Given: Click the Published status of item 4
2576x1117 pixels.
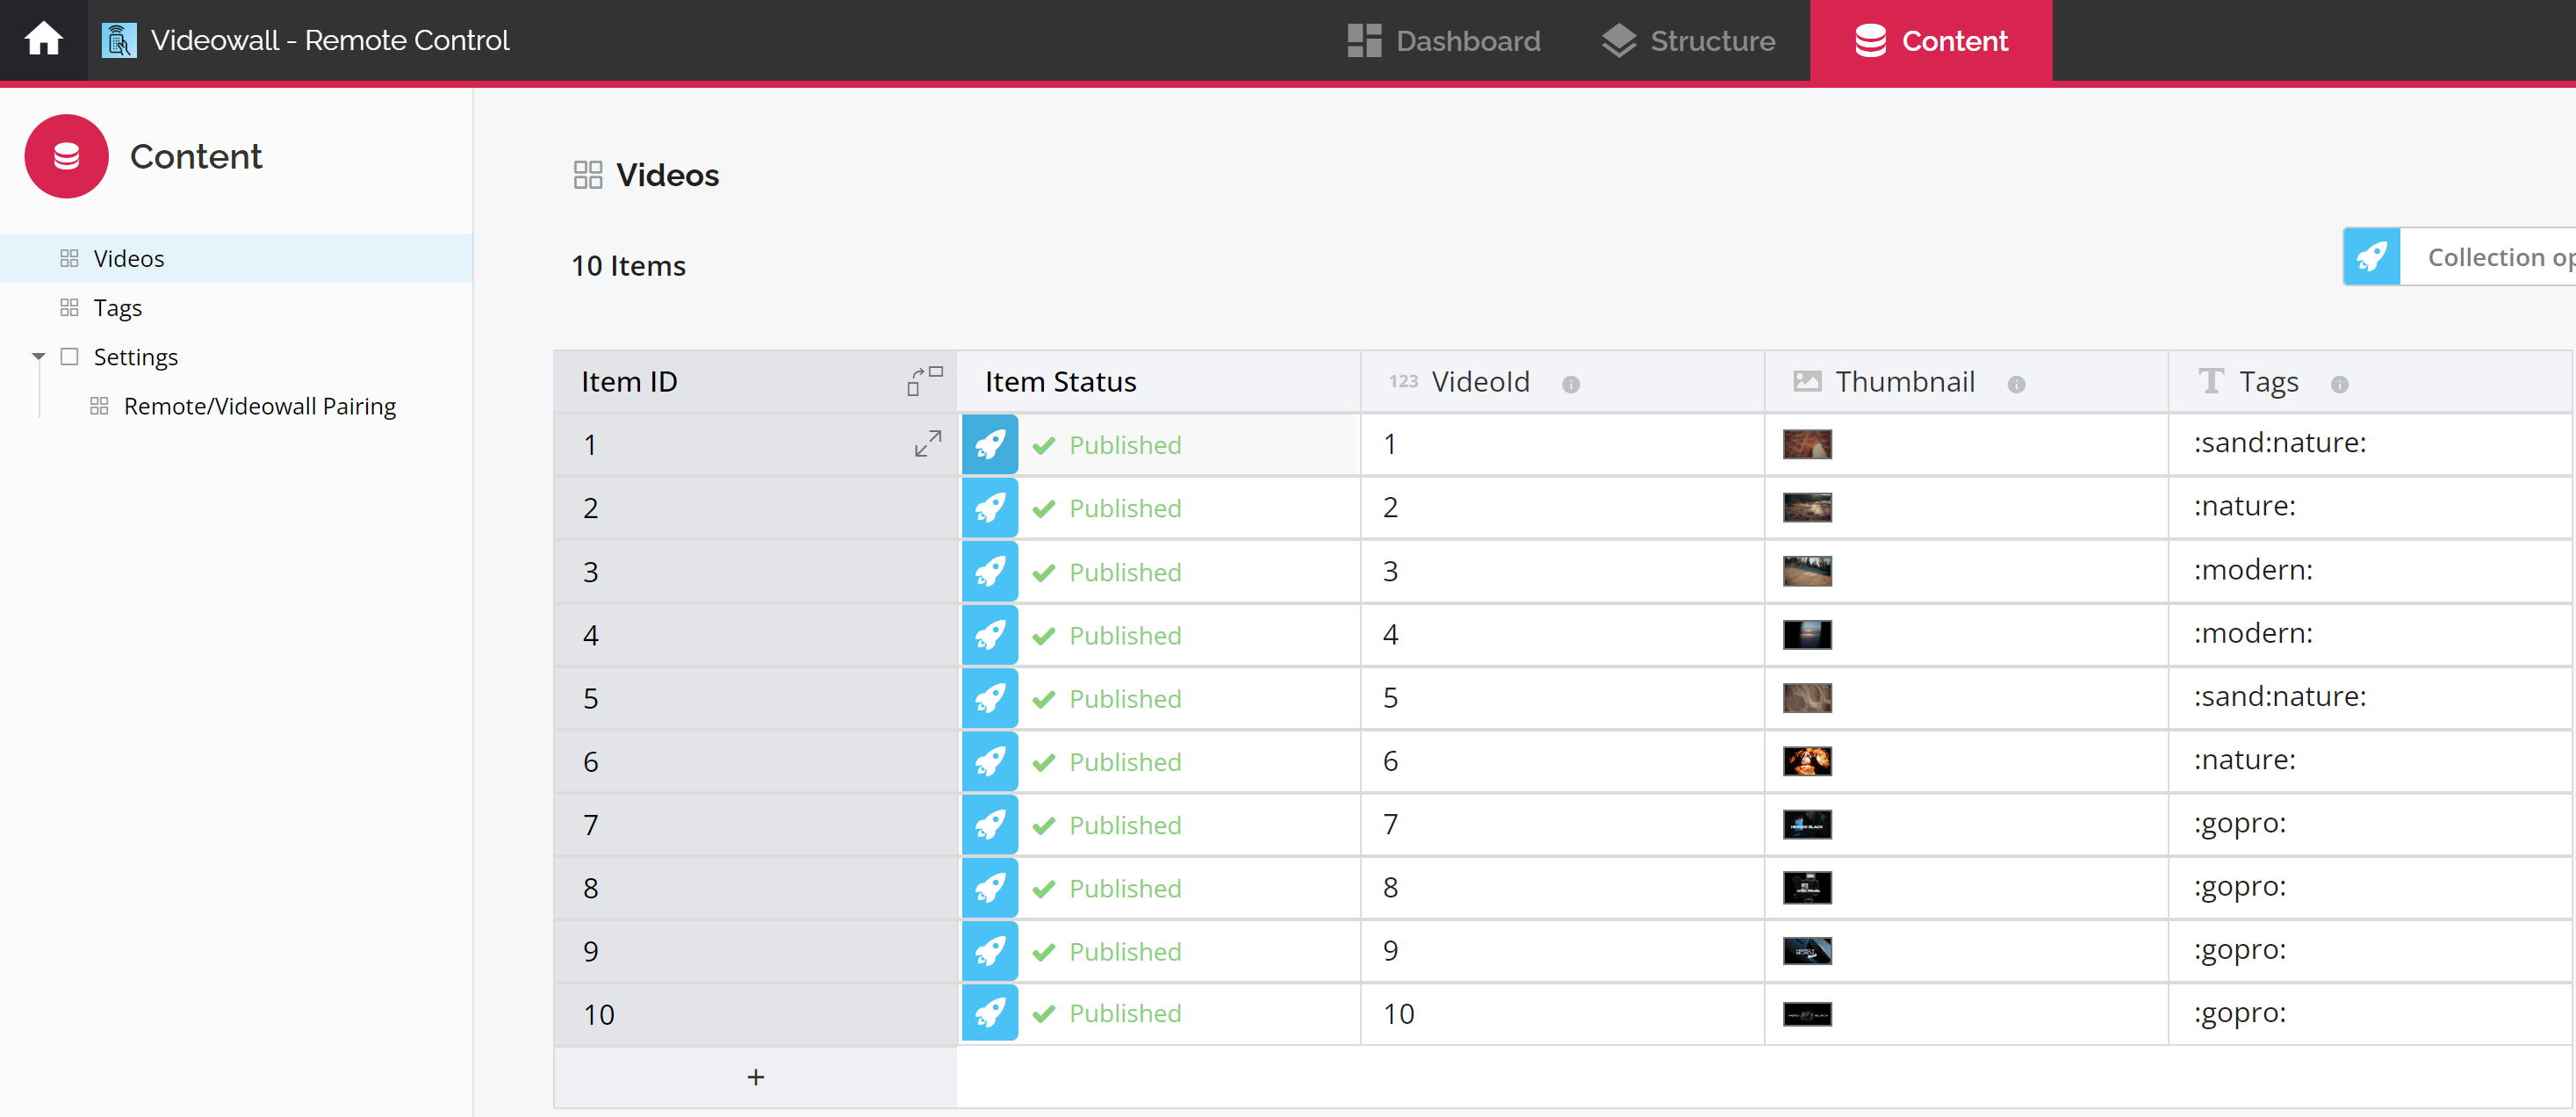Looking at the screenshot, I should 1107,635.
